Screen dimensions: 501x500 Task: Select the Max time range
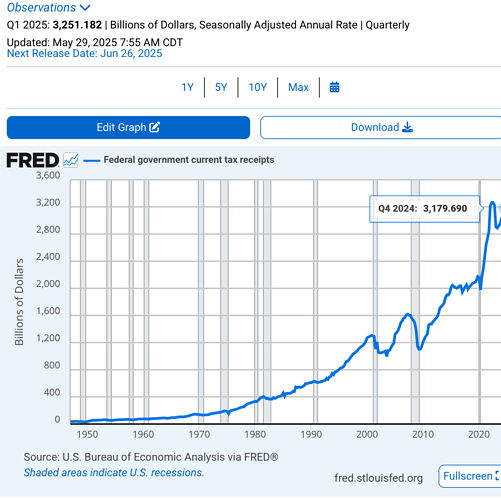click(298, 87)
